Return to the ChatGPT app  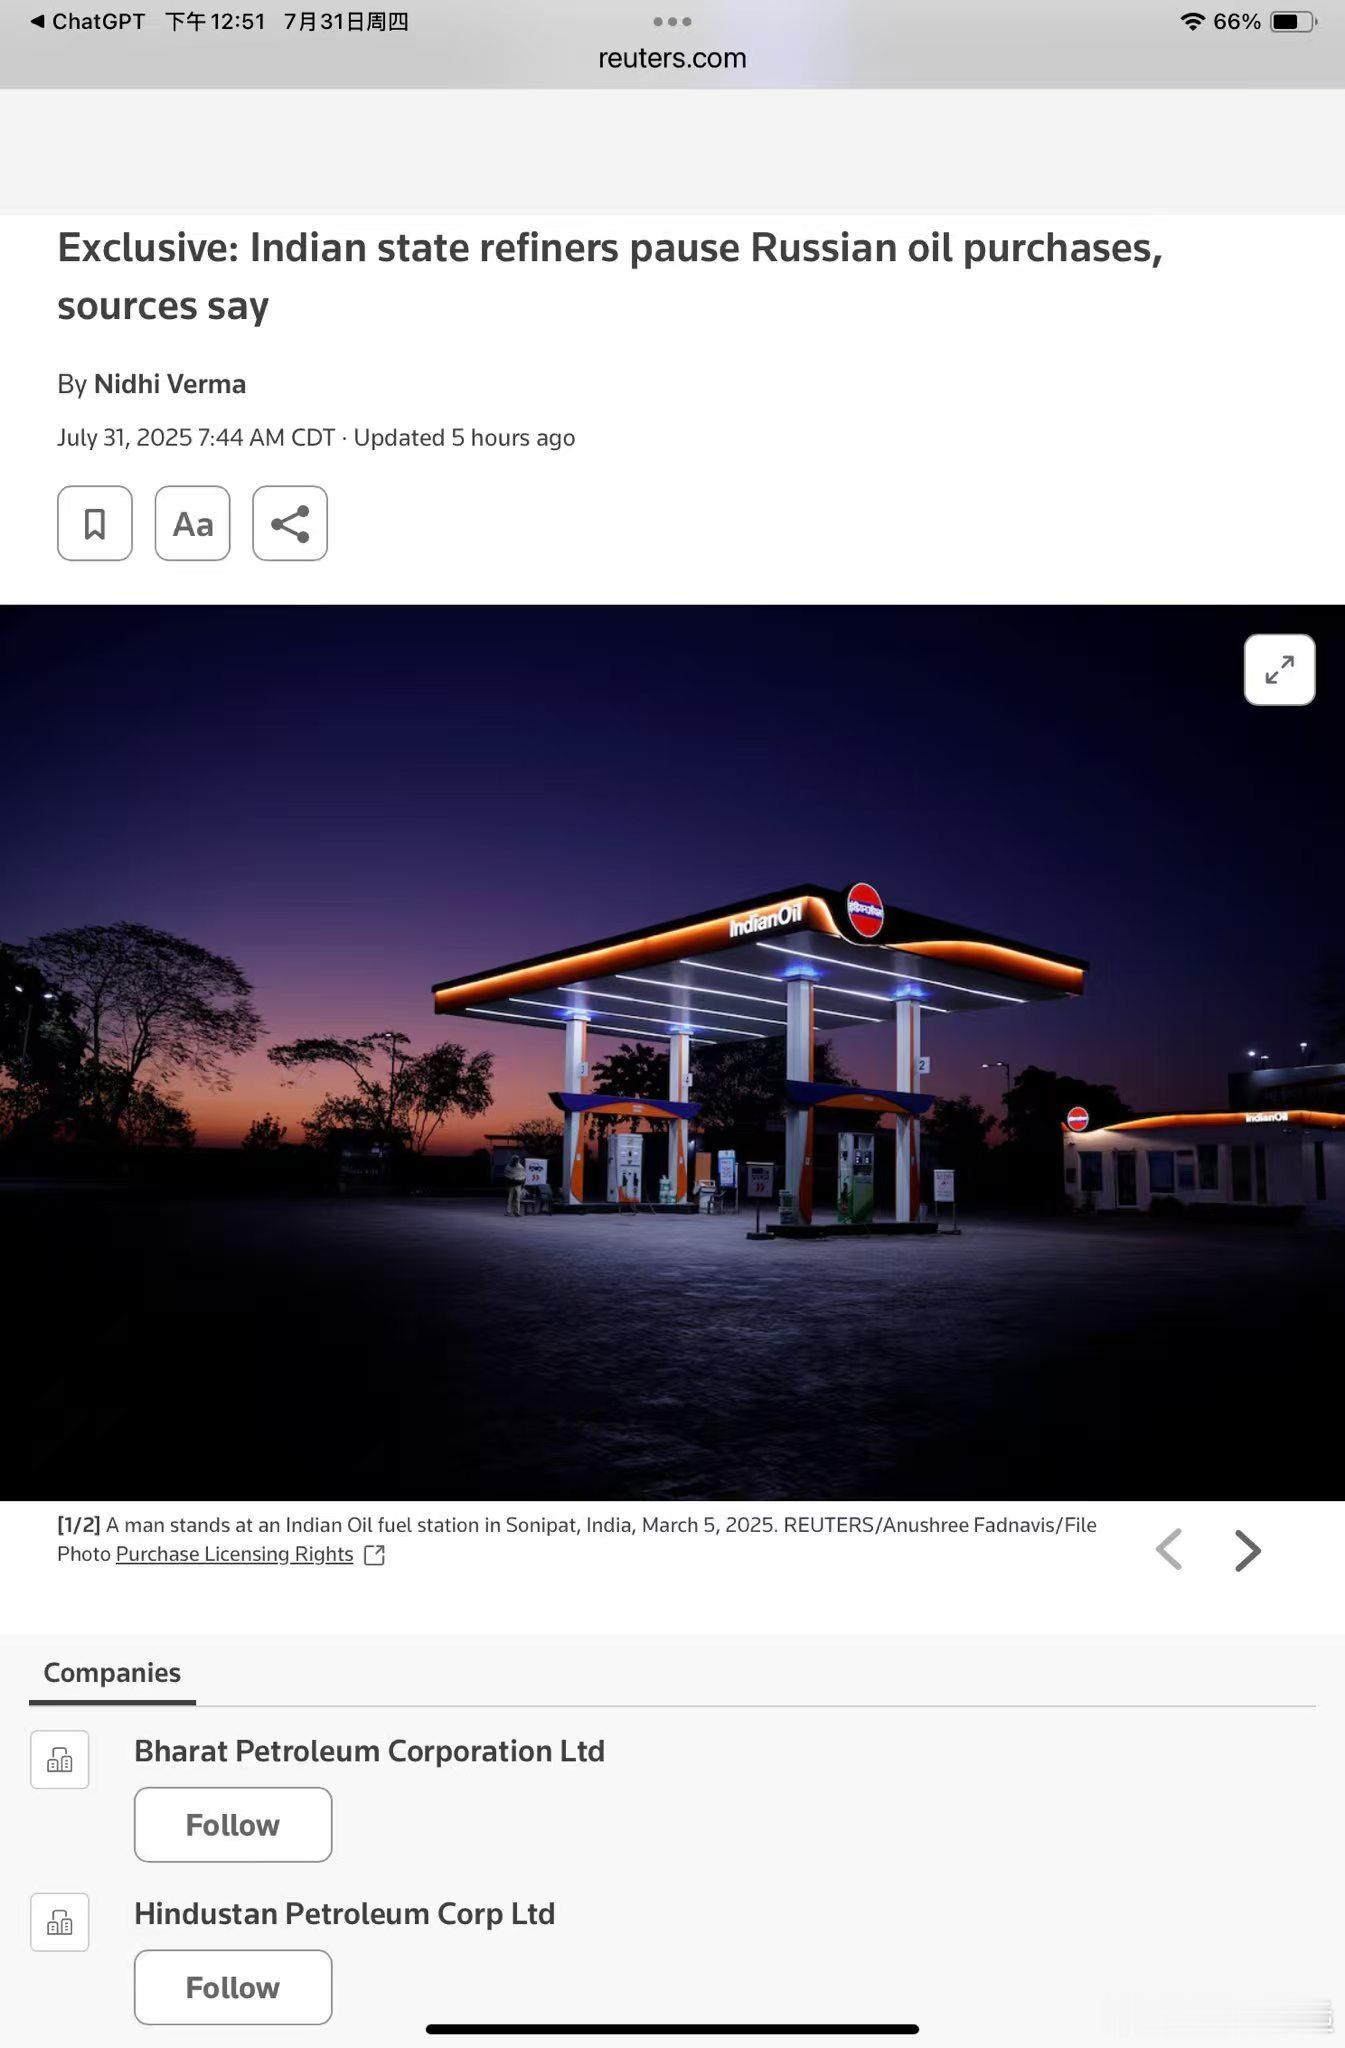(x=88, y=22)
